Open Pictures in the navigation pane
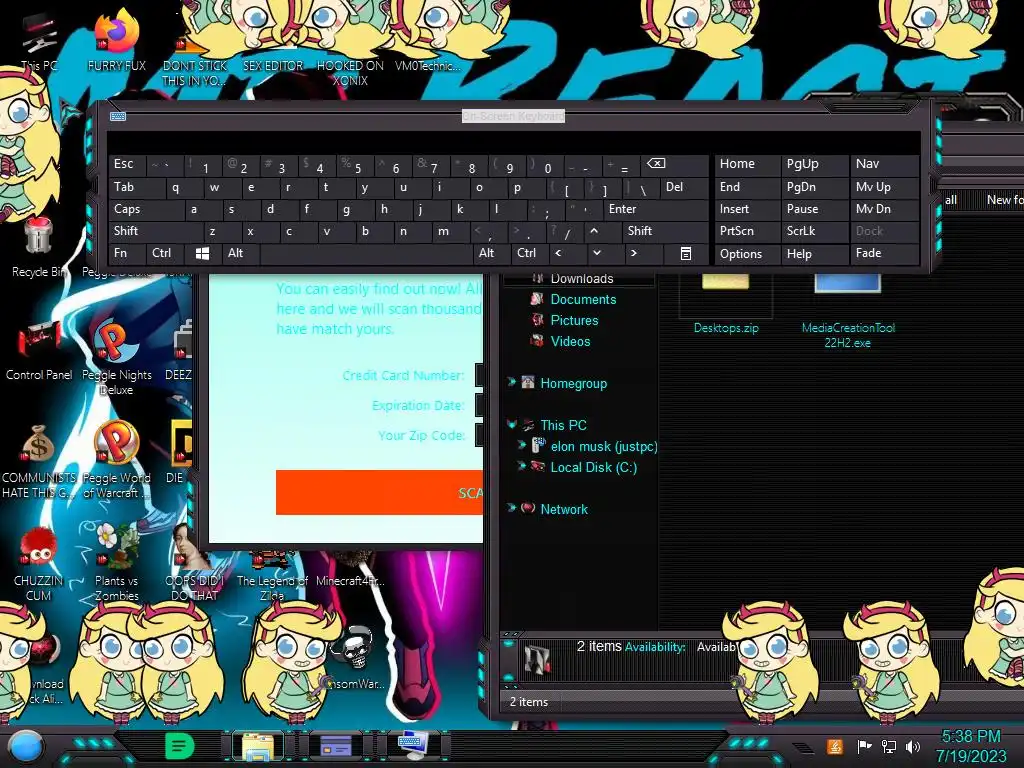Screen dimensions: 1024x768 pyautogui.click(x=574, y=320)
